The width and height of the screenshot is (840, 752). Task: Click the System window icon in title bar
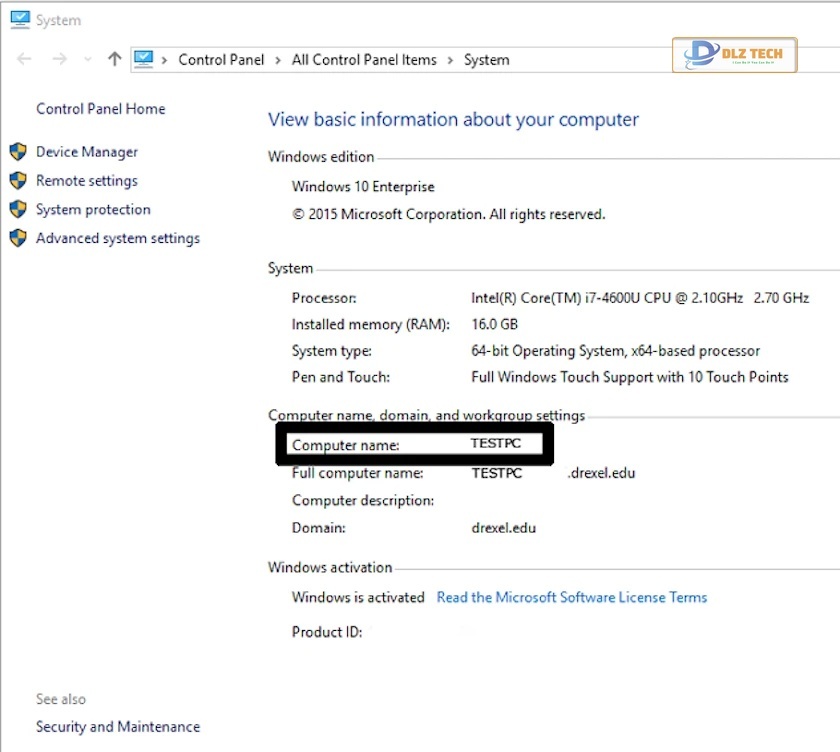tap(18, 19)
